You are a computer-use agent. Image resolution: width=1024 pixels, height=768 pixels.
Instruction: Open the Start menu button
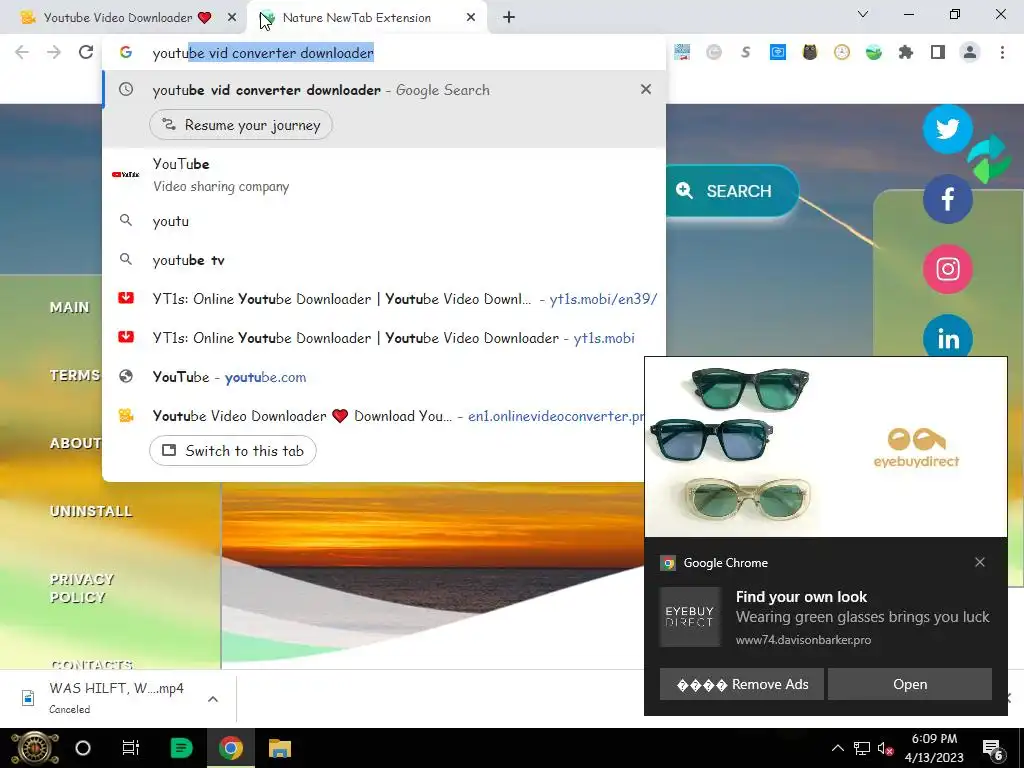click(34, 748)
